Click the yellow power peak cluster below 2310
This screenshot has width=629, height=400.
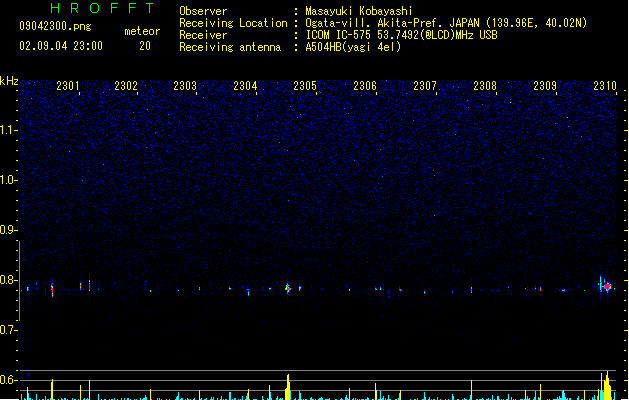[x=607, y=386]
